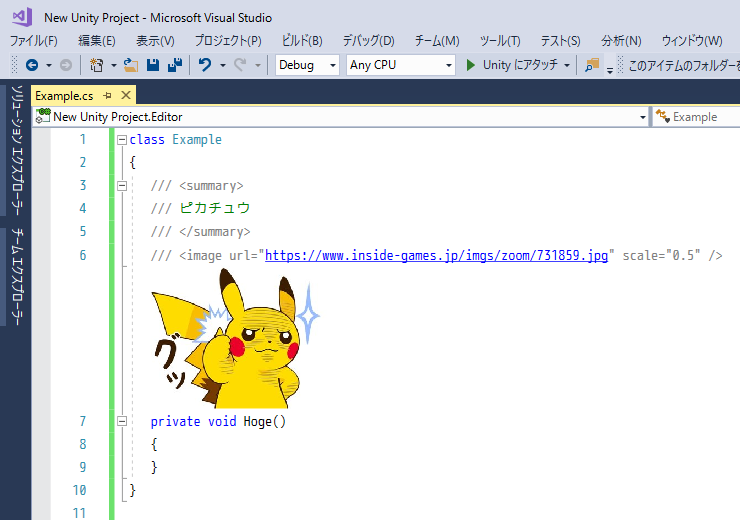Click the Hoge method name
The height and width of the screenshot is (520, 740).
point(257,421)
